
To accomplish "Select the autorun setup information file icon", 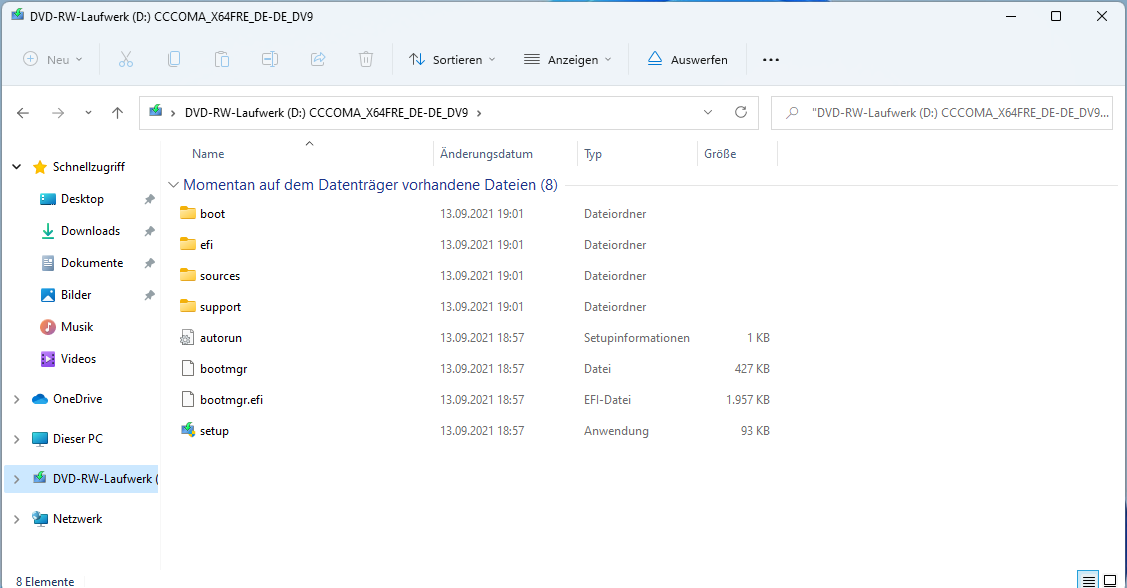I will [188, 337].
